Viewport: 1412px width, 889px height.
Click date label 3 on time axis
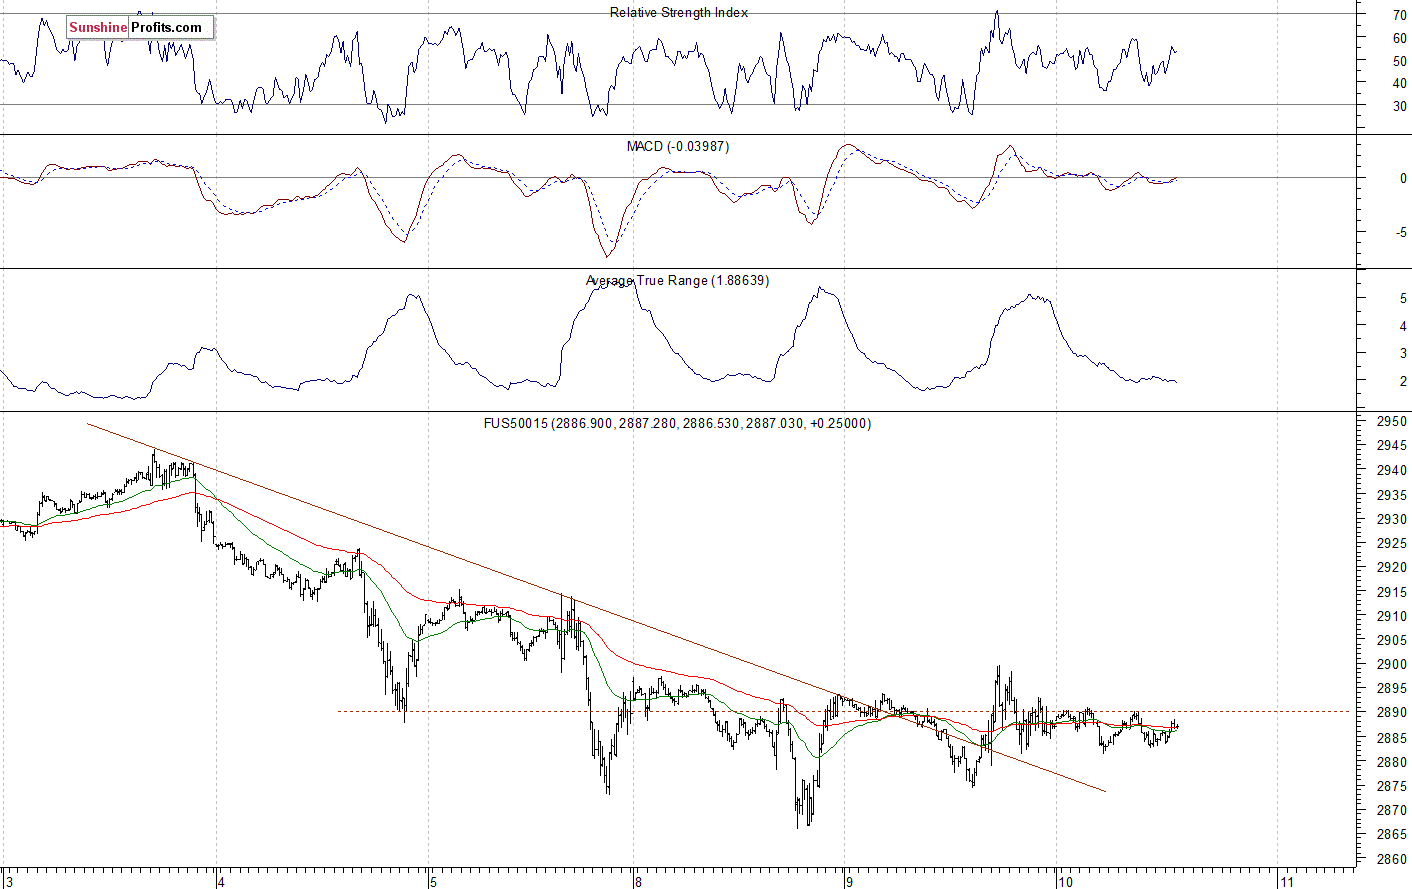click(10, 882)
